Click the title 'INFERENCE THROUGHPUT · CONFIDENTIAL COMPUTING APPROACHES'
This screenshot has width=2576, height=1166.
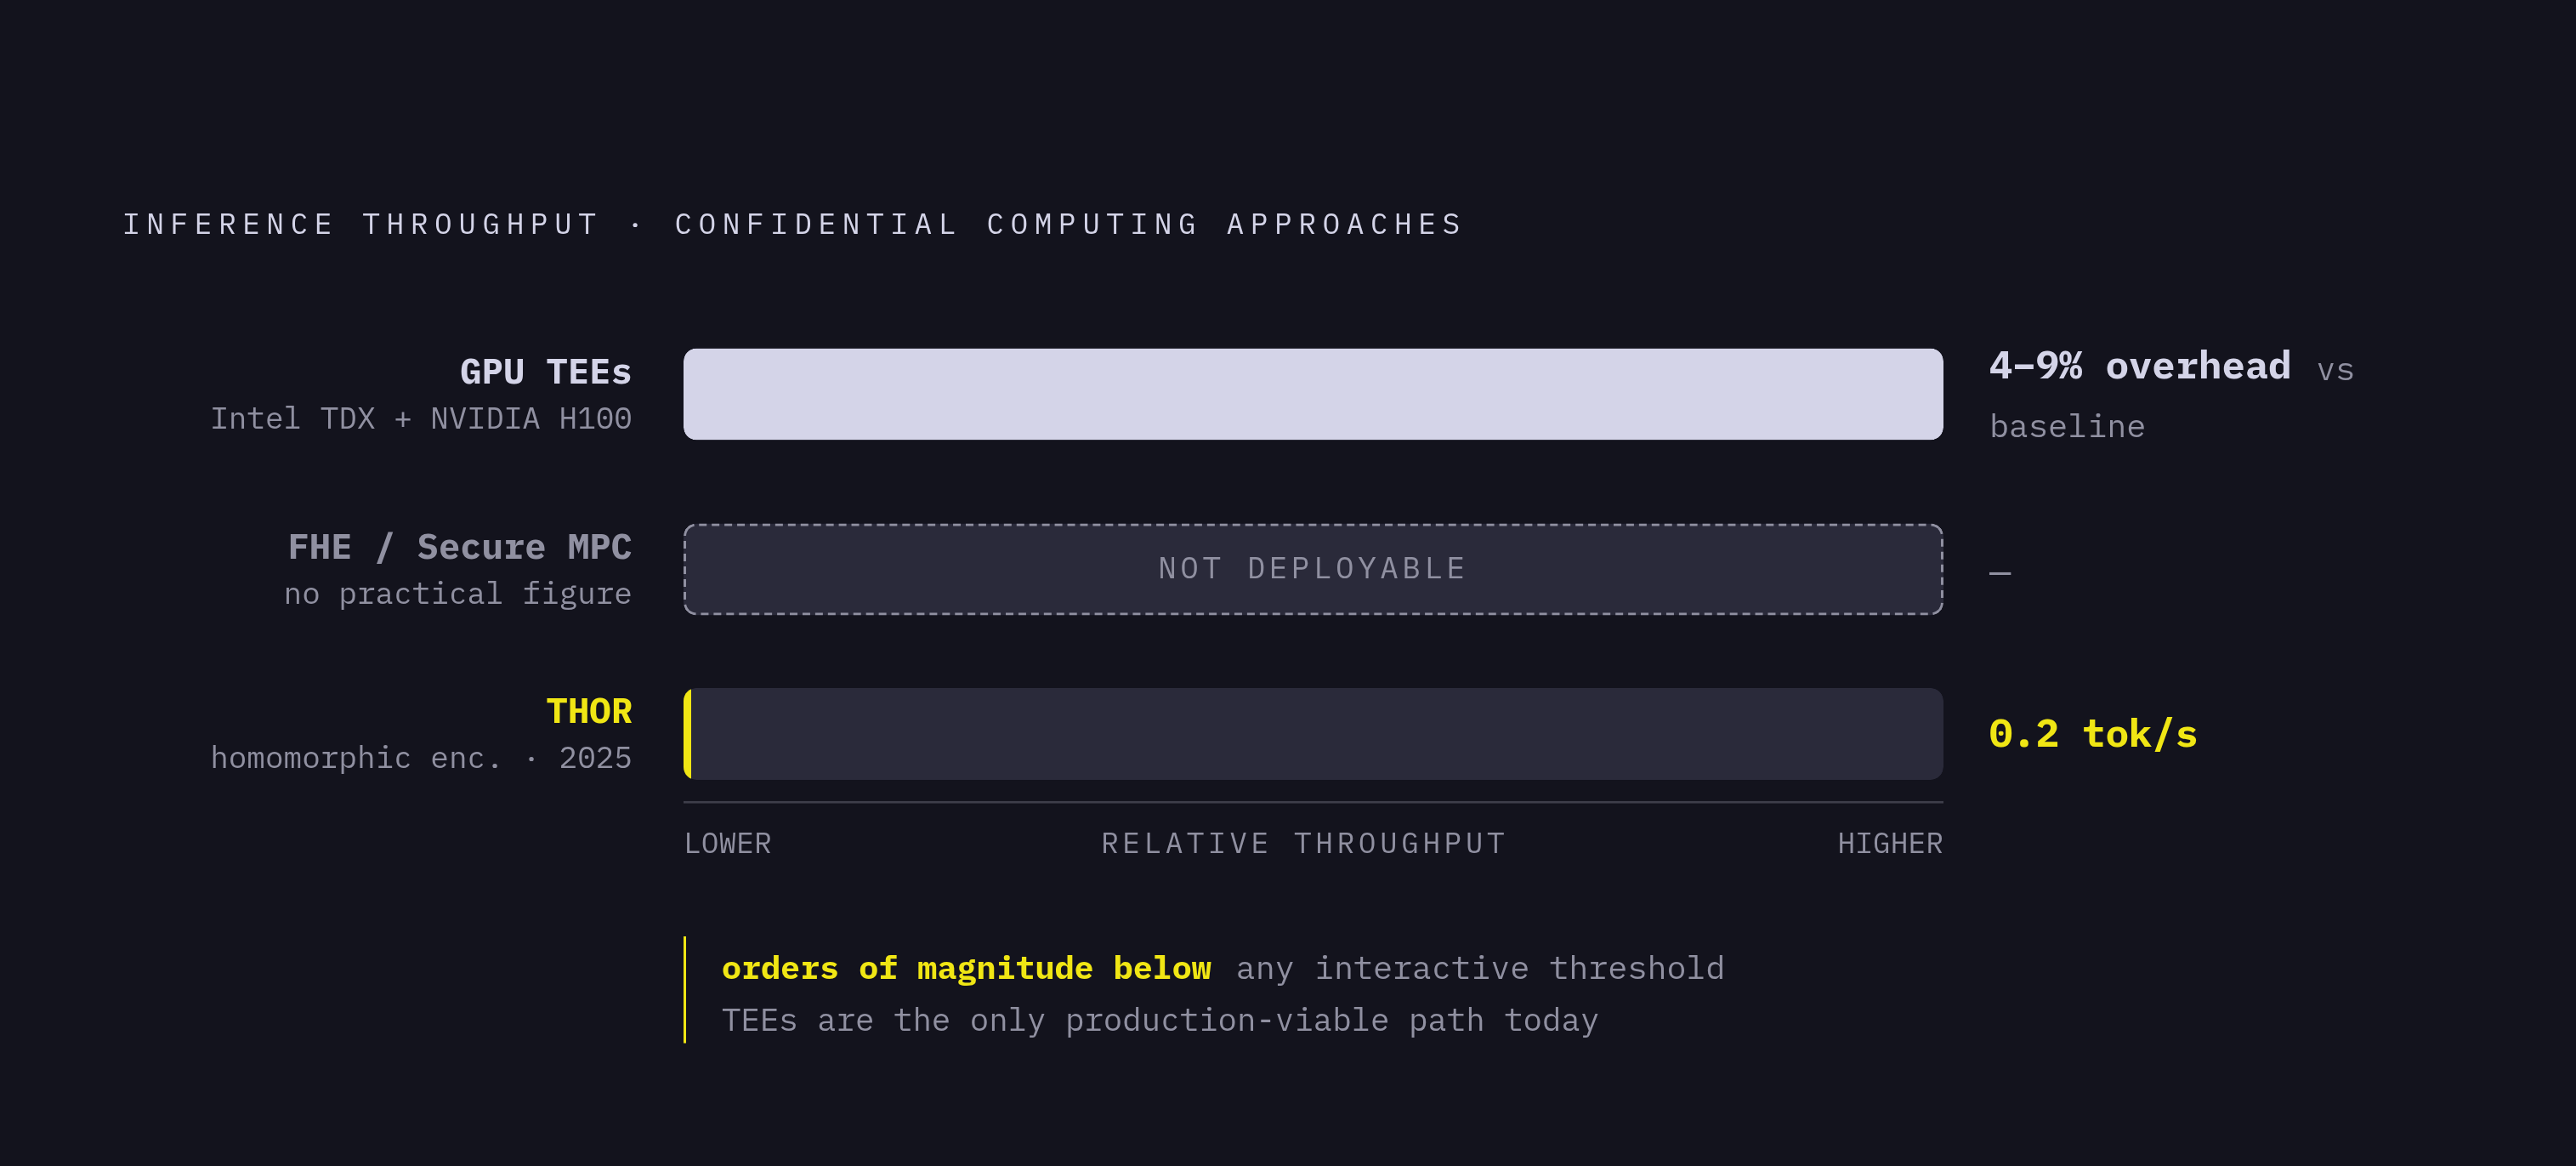coord(793,224)
